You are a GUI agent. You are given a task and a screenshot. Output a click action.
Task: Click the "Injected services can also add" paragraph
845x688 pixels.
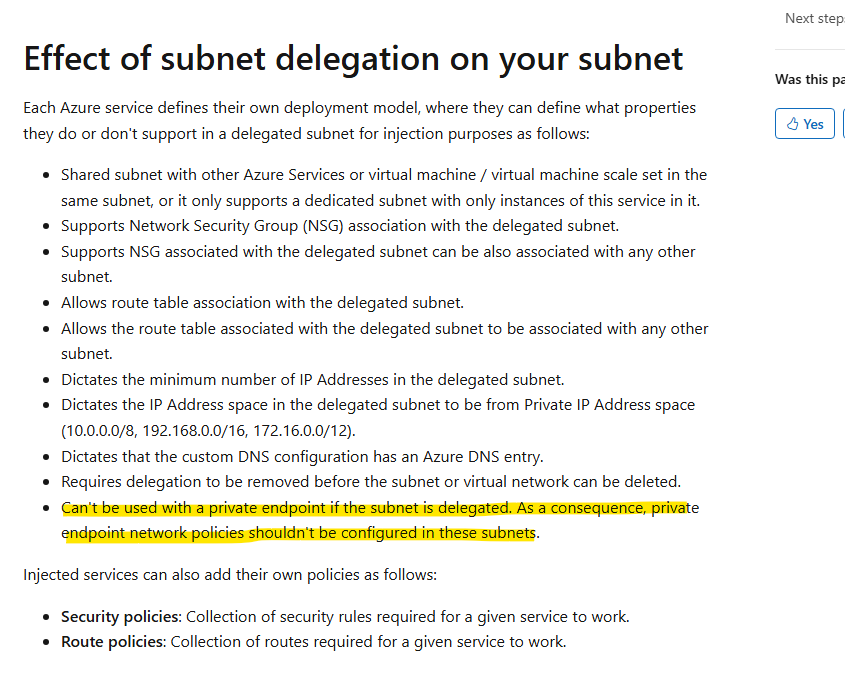pos(230,575)
